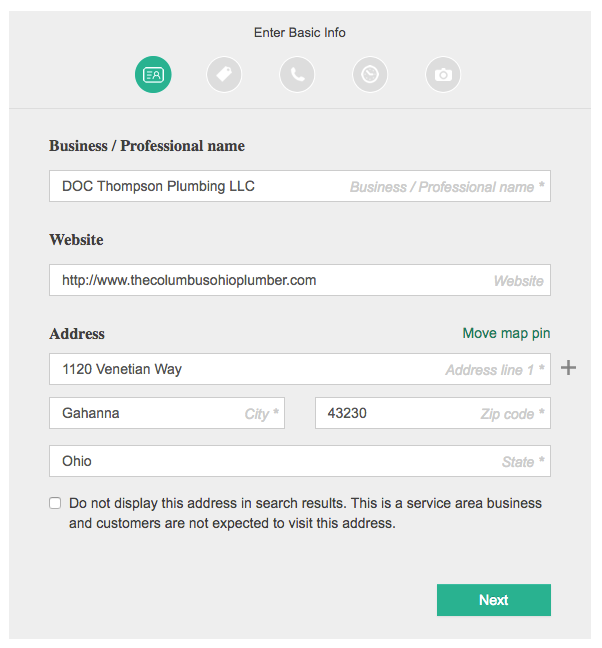This screenshot has width=602, height=648.
Task: Open the phone contact step icon
Action: [297, 74]
